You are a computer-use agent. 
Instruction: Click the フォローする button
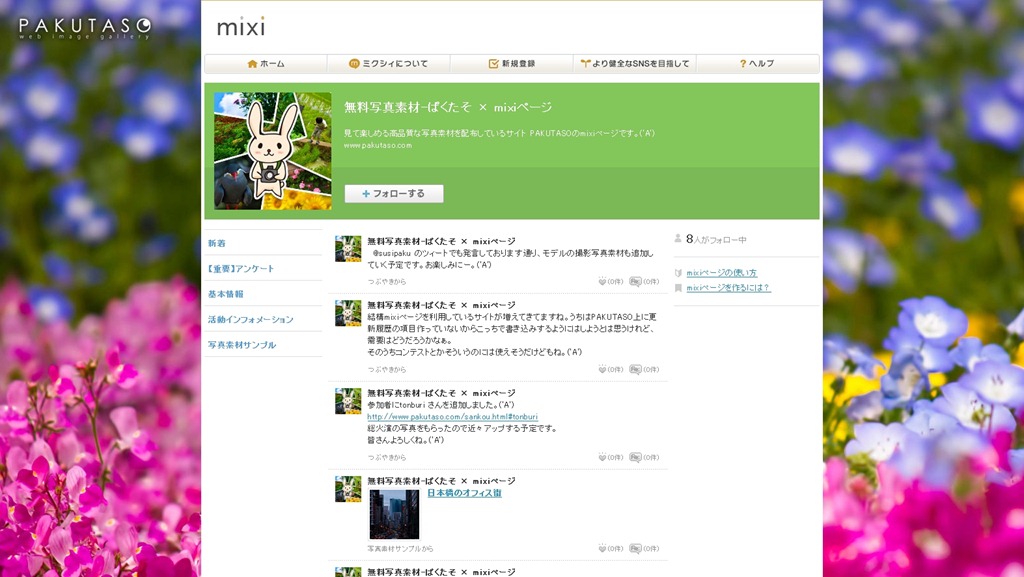tap(394, 194)
